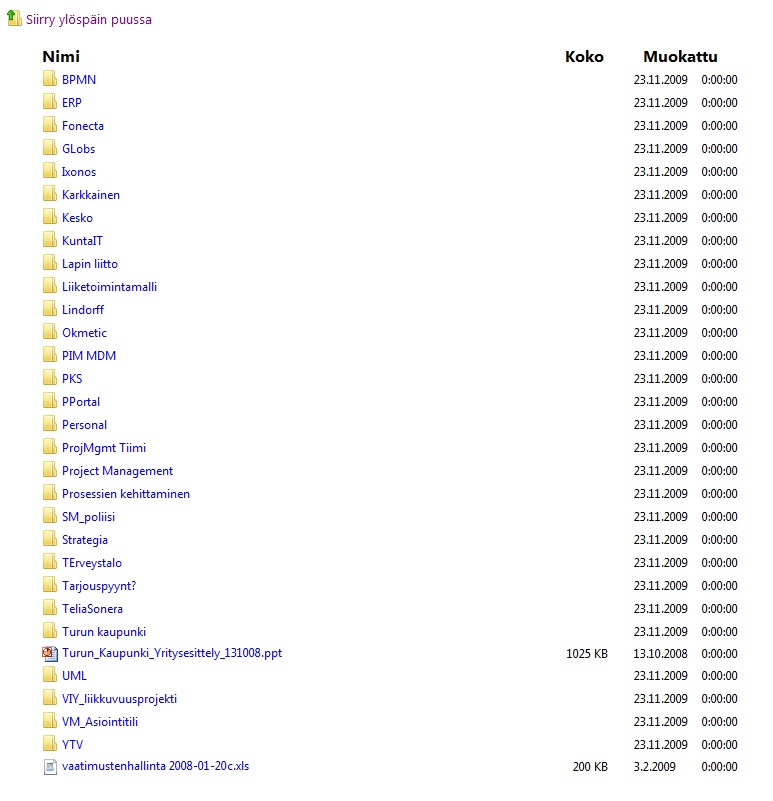This screenshot has width=773, height=801.
Task: Sort by the Muokattu column header
Action: (x=680, y=57)
